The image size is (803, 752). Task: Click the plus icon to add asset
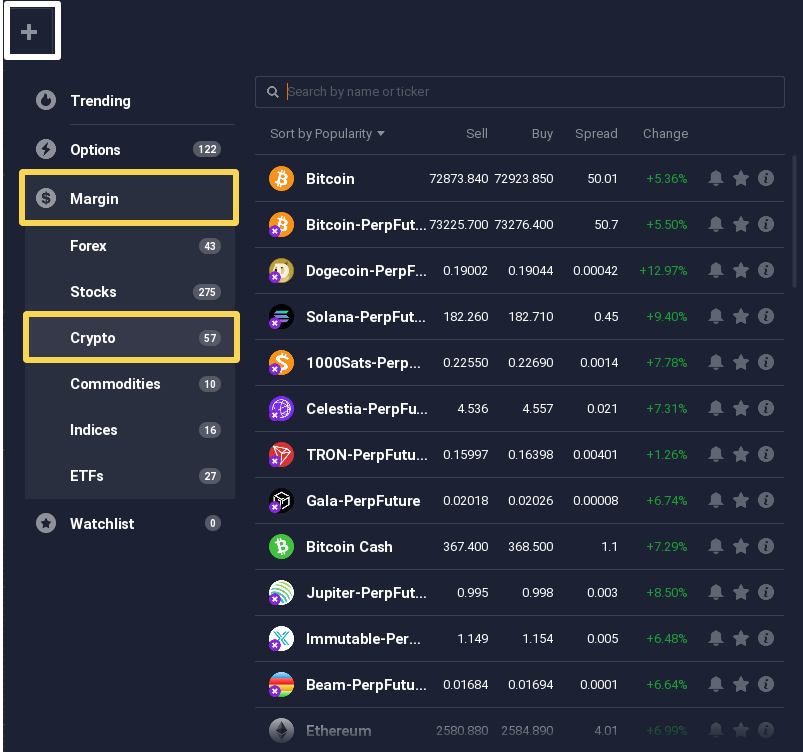coord(30,32)
